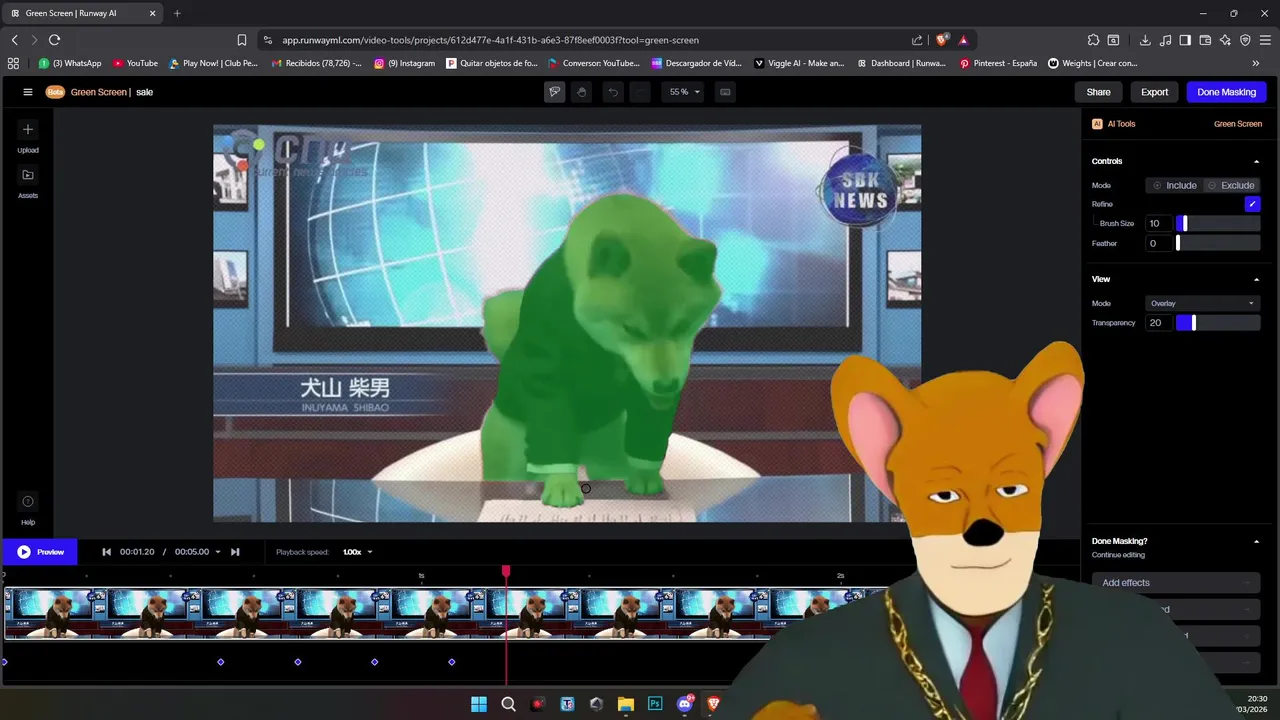Go back in the browser
Screen dimensions: 1280x720
coord(14,40)
